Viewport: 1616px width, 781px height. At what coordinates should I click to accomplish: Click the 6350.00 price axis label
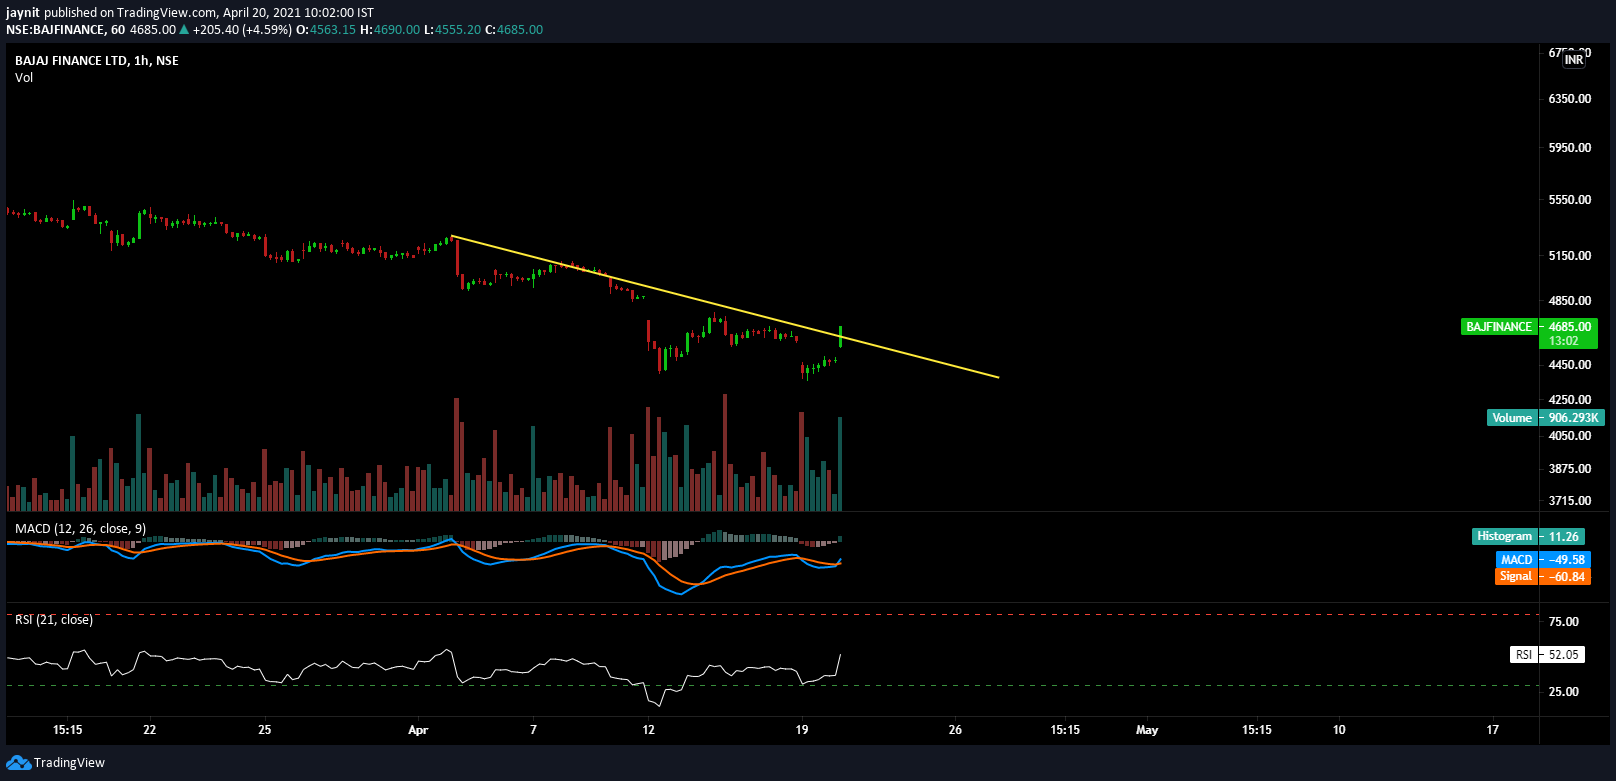pyautogui.click(x=1570, y=99)
